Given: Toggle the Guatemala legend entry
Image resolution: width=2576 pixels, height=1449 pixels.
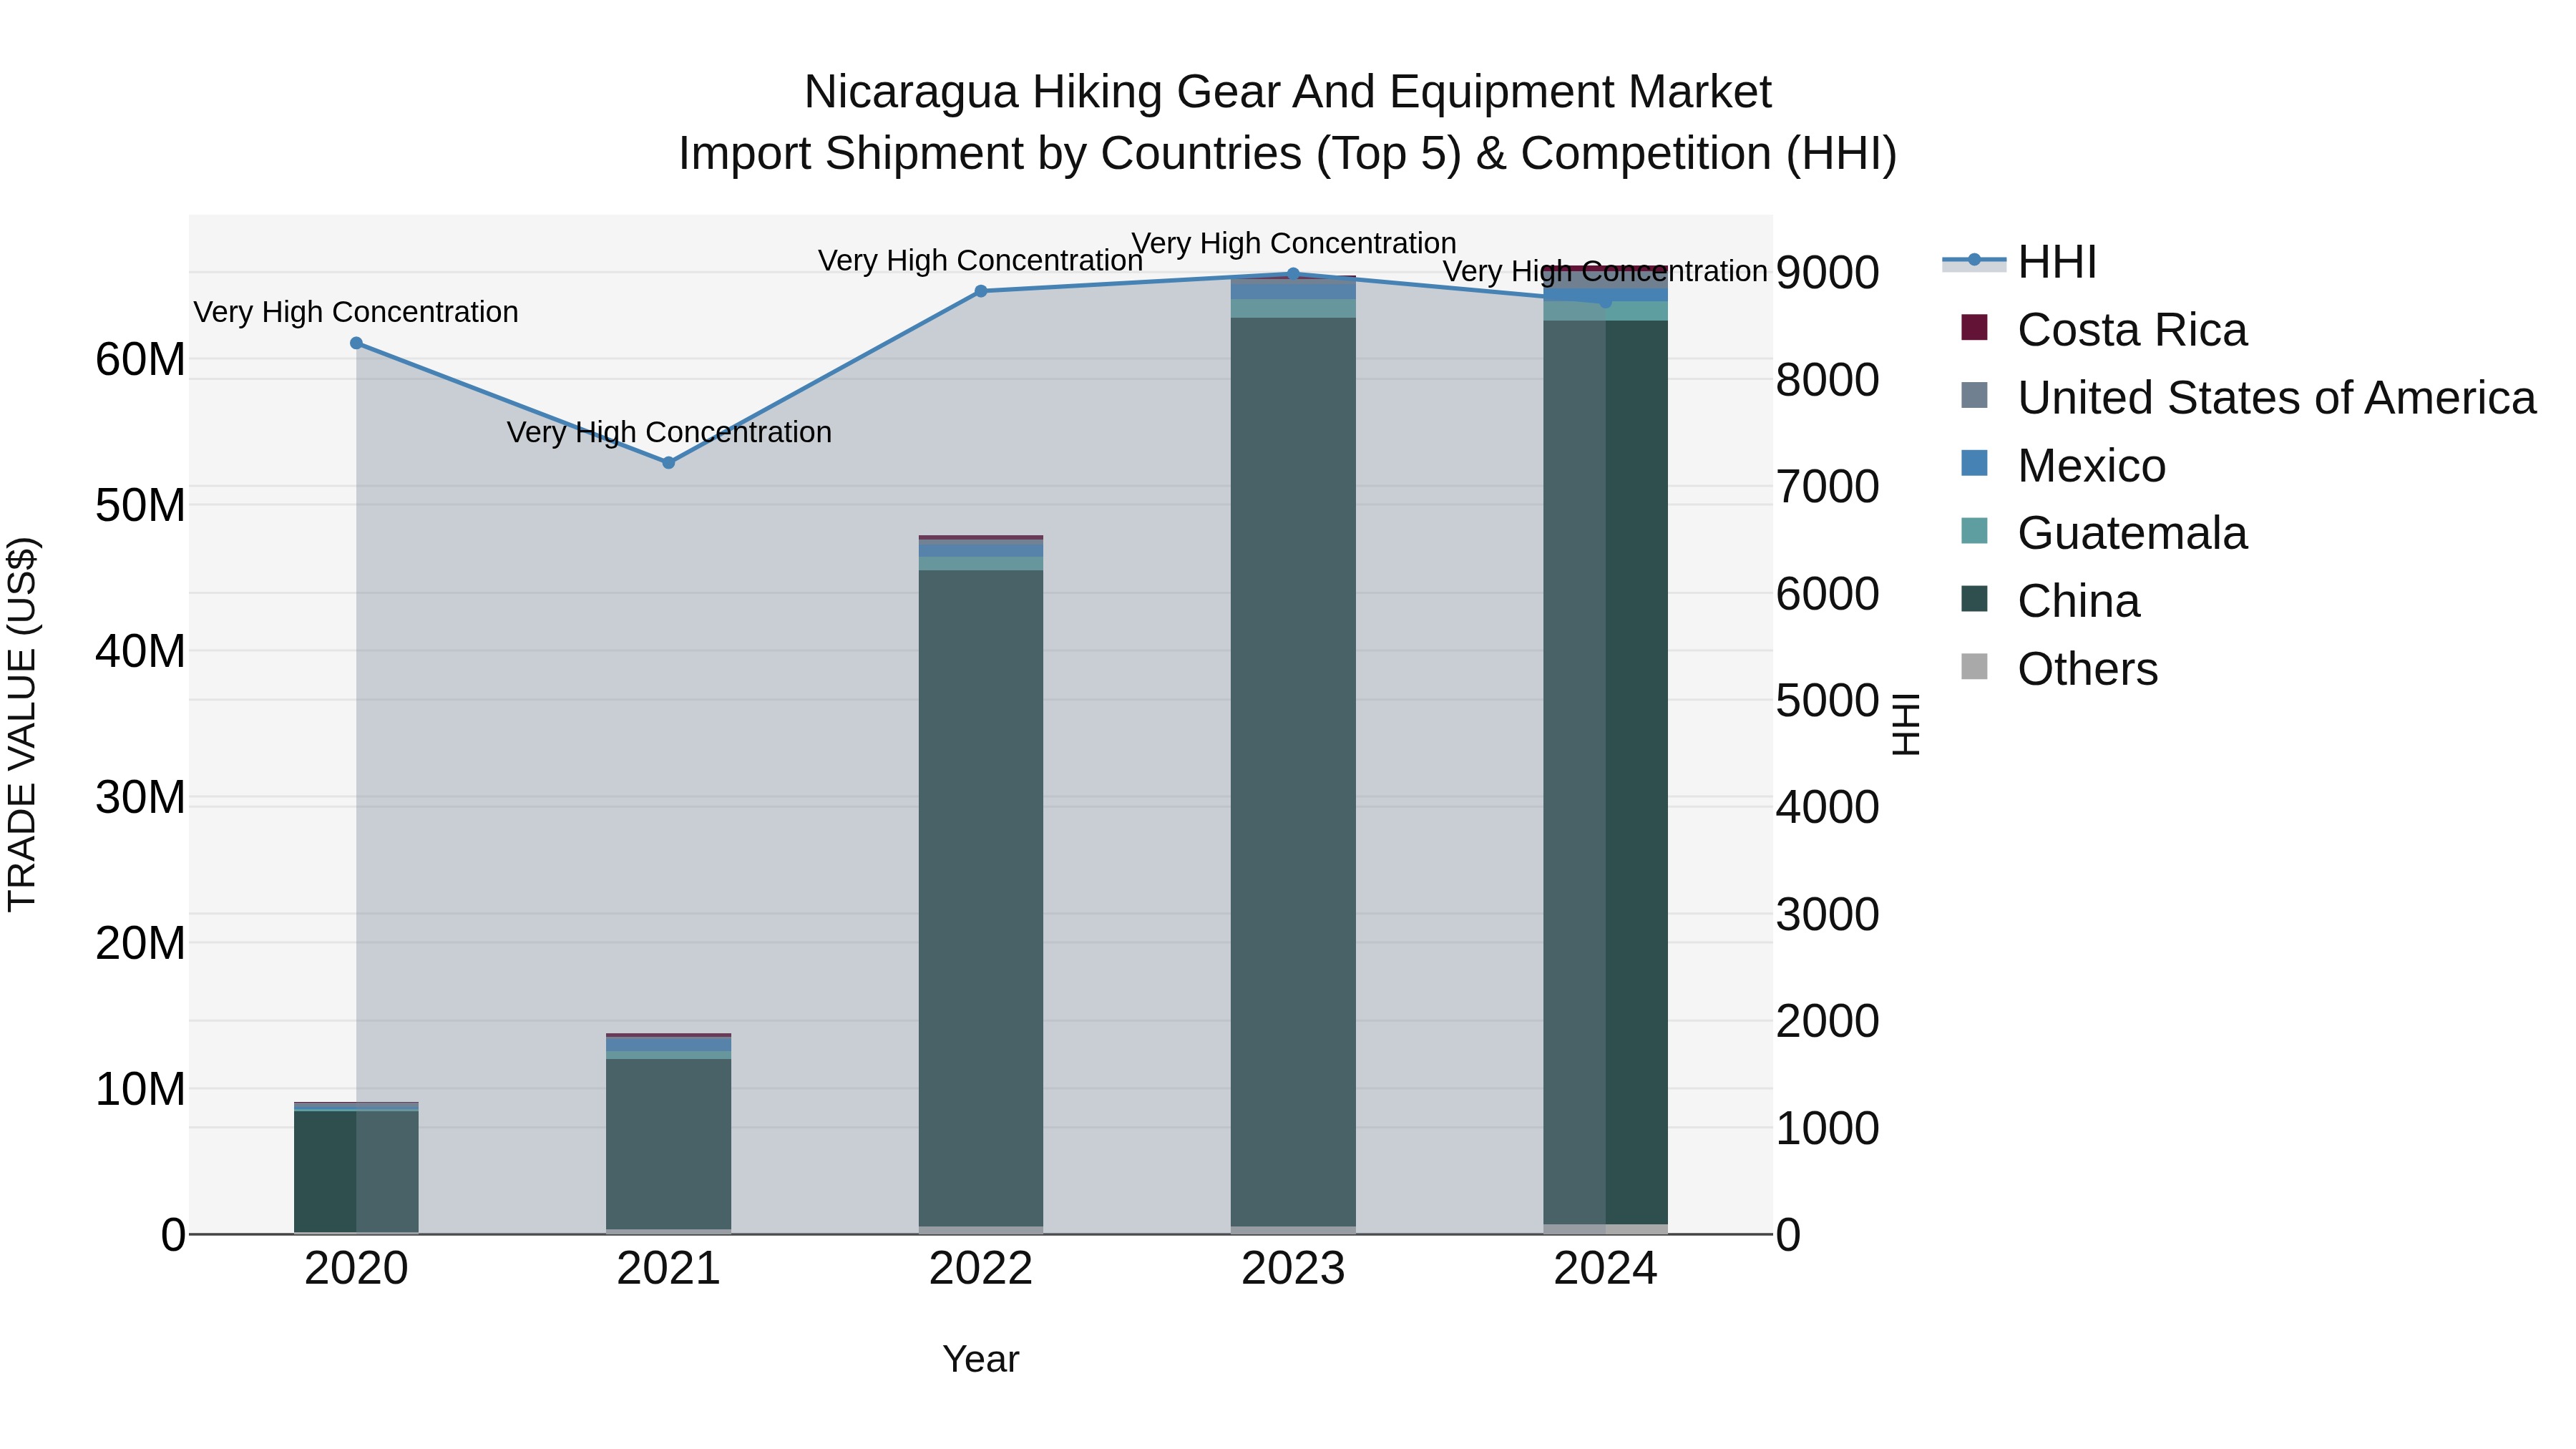Looking at the screenshot, I should [x=2104, y=533].
